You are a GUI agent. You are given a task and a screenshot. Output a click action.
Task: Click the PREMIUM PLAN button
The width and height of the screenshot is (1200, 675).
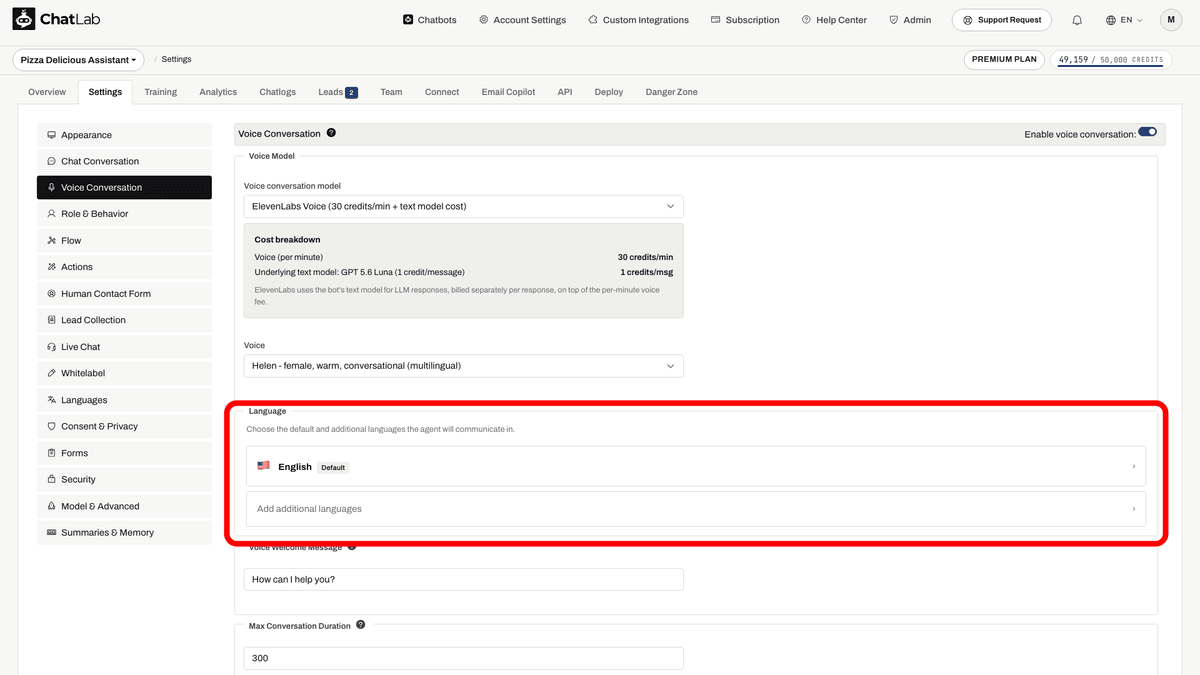(x=1004, y=60)
